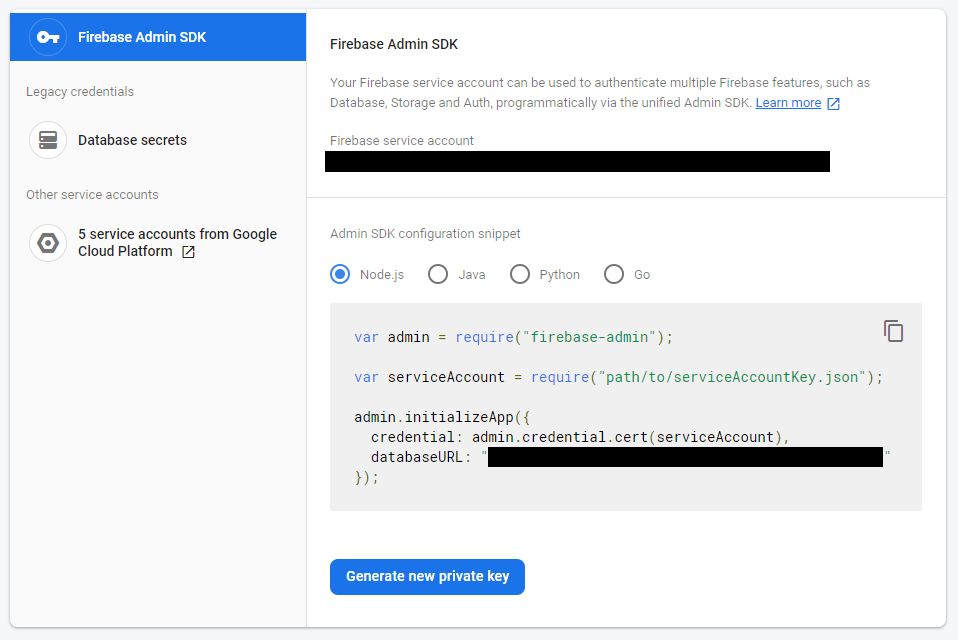Click the Node.js label text

[x=382, y=275]
